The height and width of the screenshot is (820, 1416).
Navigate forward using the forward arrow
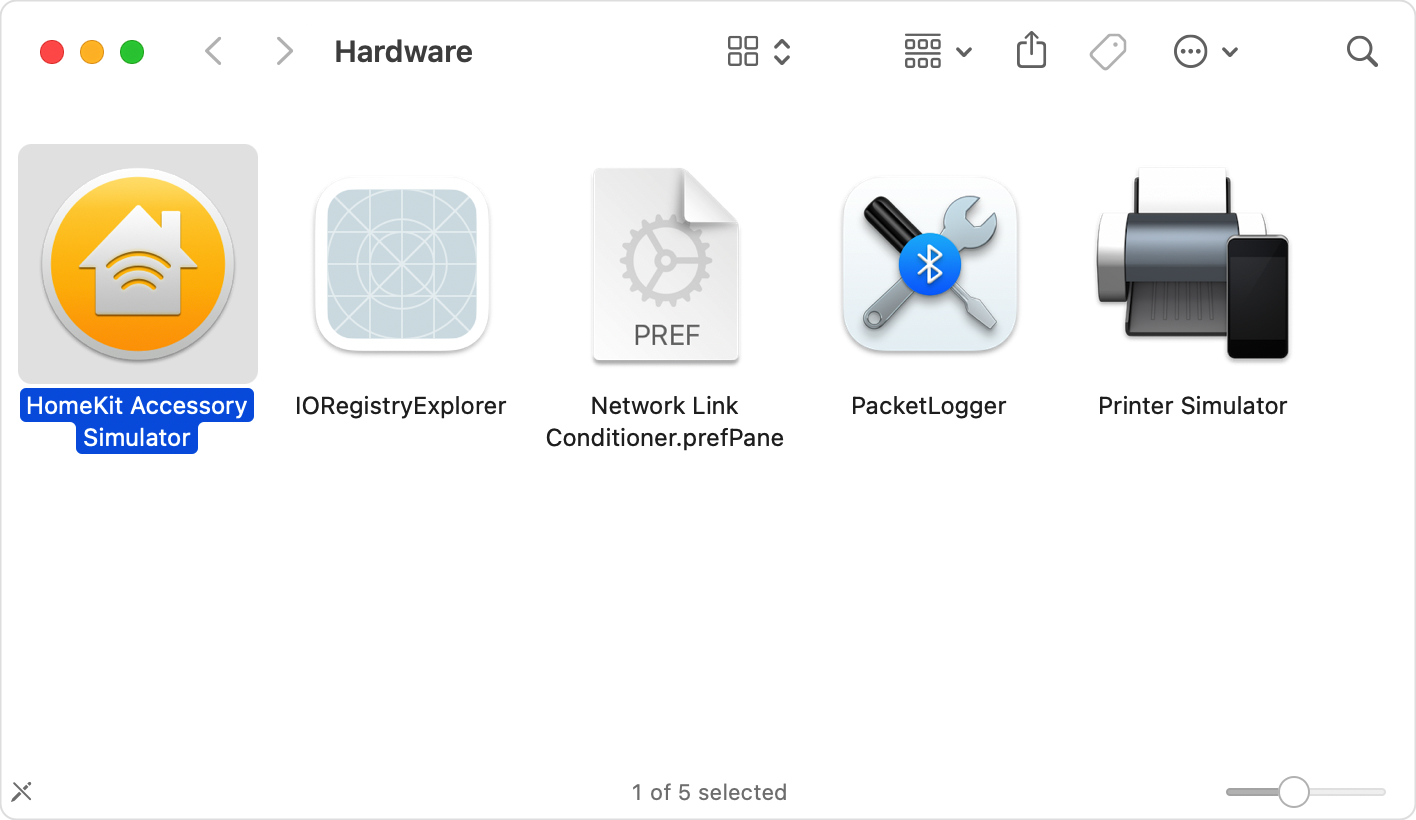(285, 51)
